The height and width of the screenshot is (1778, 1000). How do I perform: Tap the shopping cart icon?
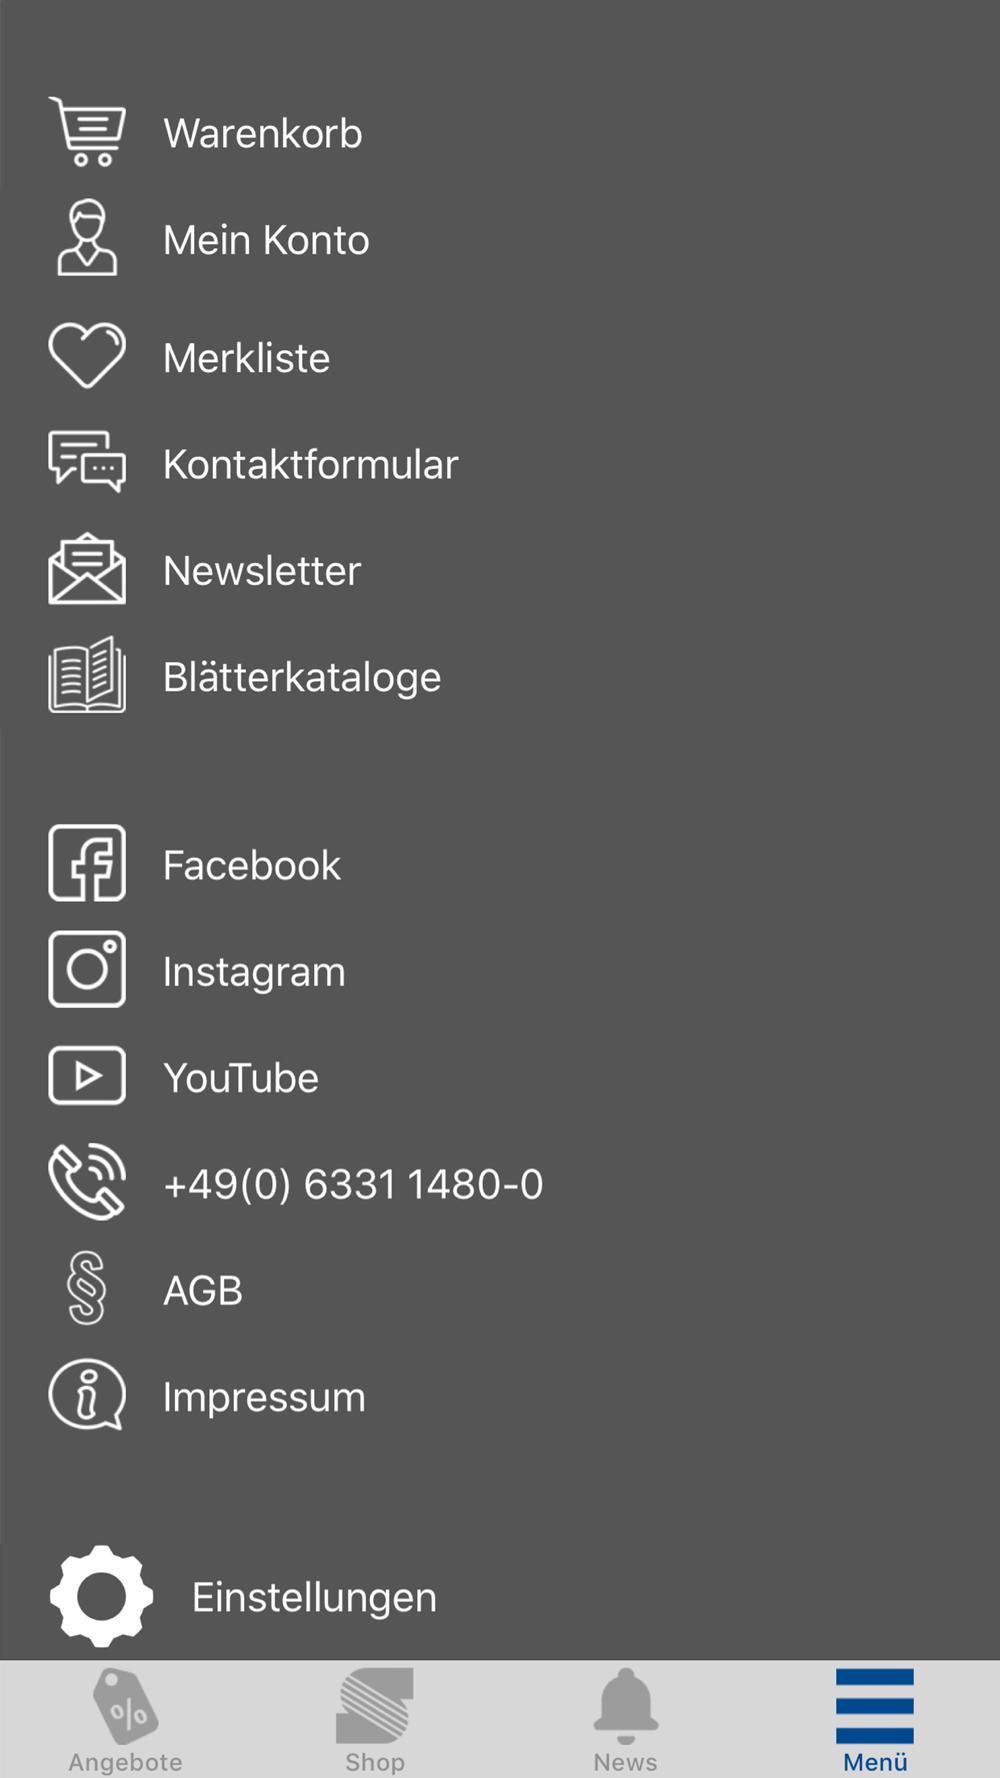click(87, 131)
